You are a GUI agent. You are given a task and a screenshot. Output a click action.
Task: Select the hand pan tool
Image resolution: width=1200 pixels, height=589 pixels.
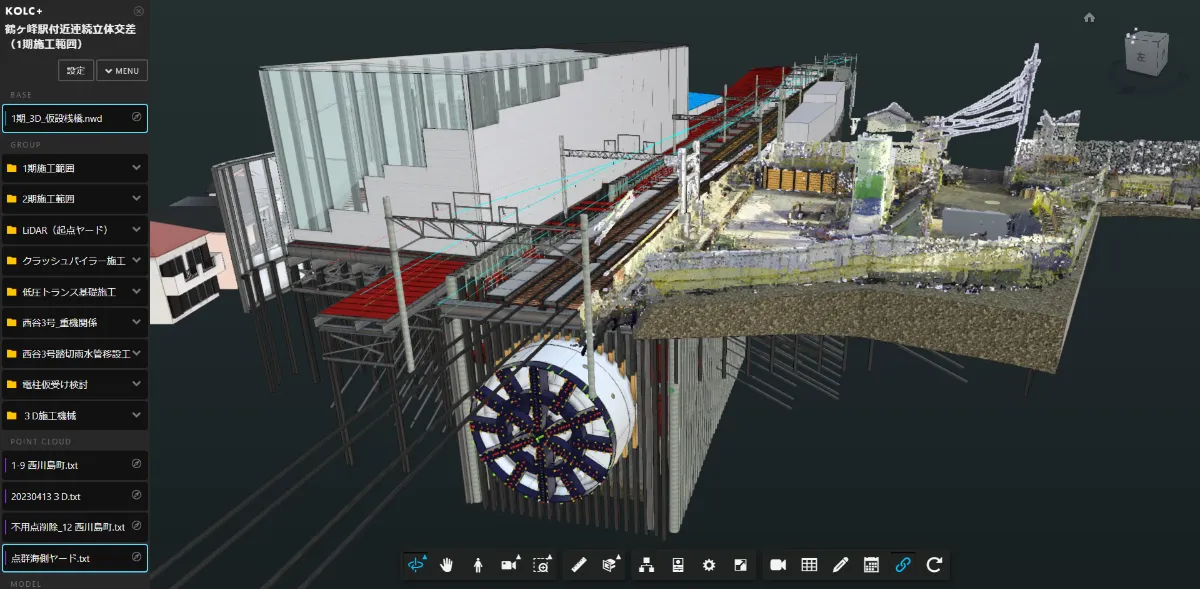447,565
